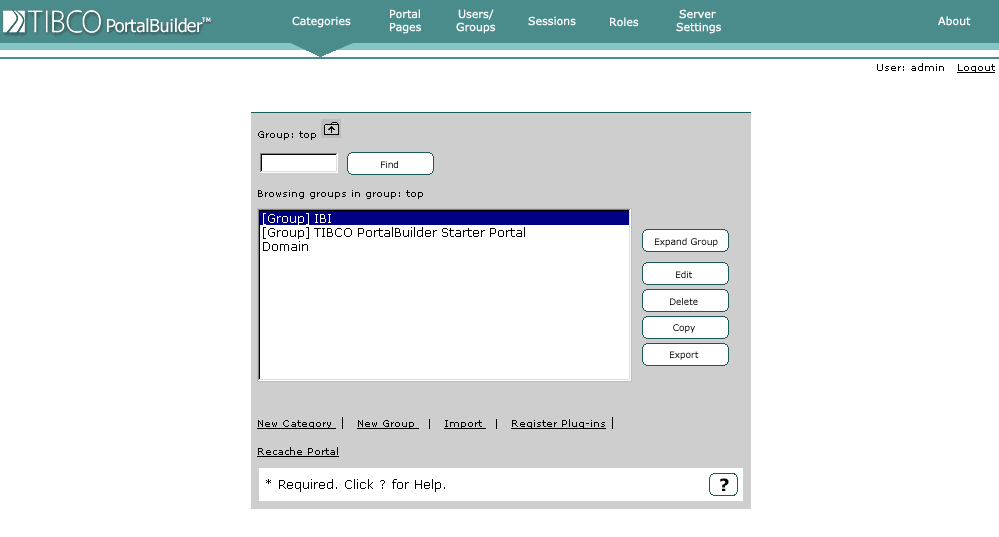Click the TIBCO PortalBuilder logo
Viewport: 999px width, 537px height.
107,22
